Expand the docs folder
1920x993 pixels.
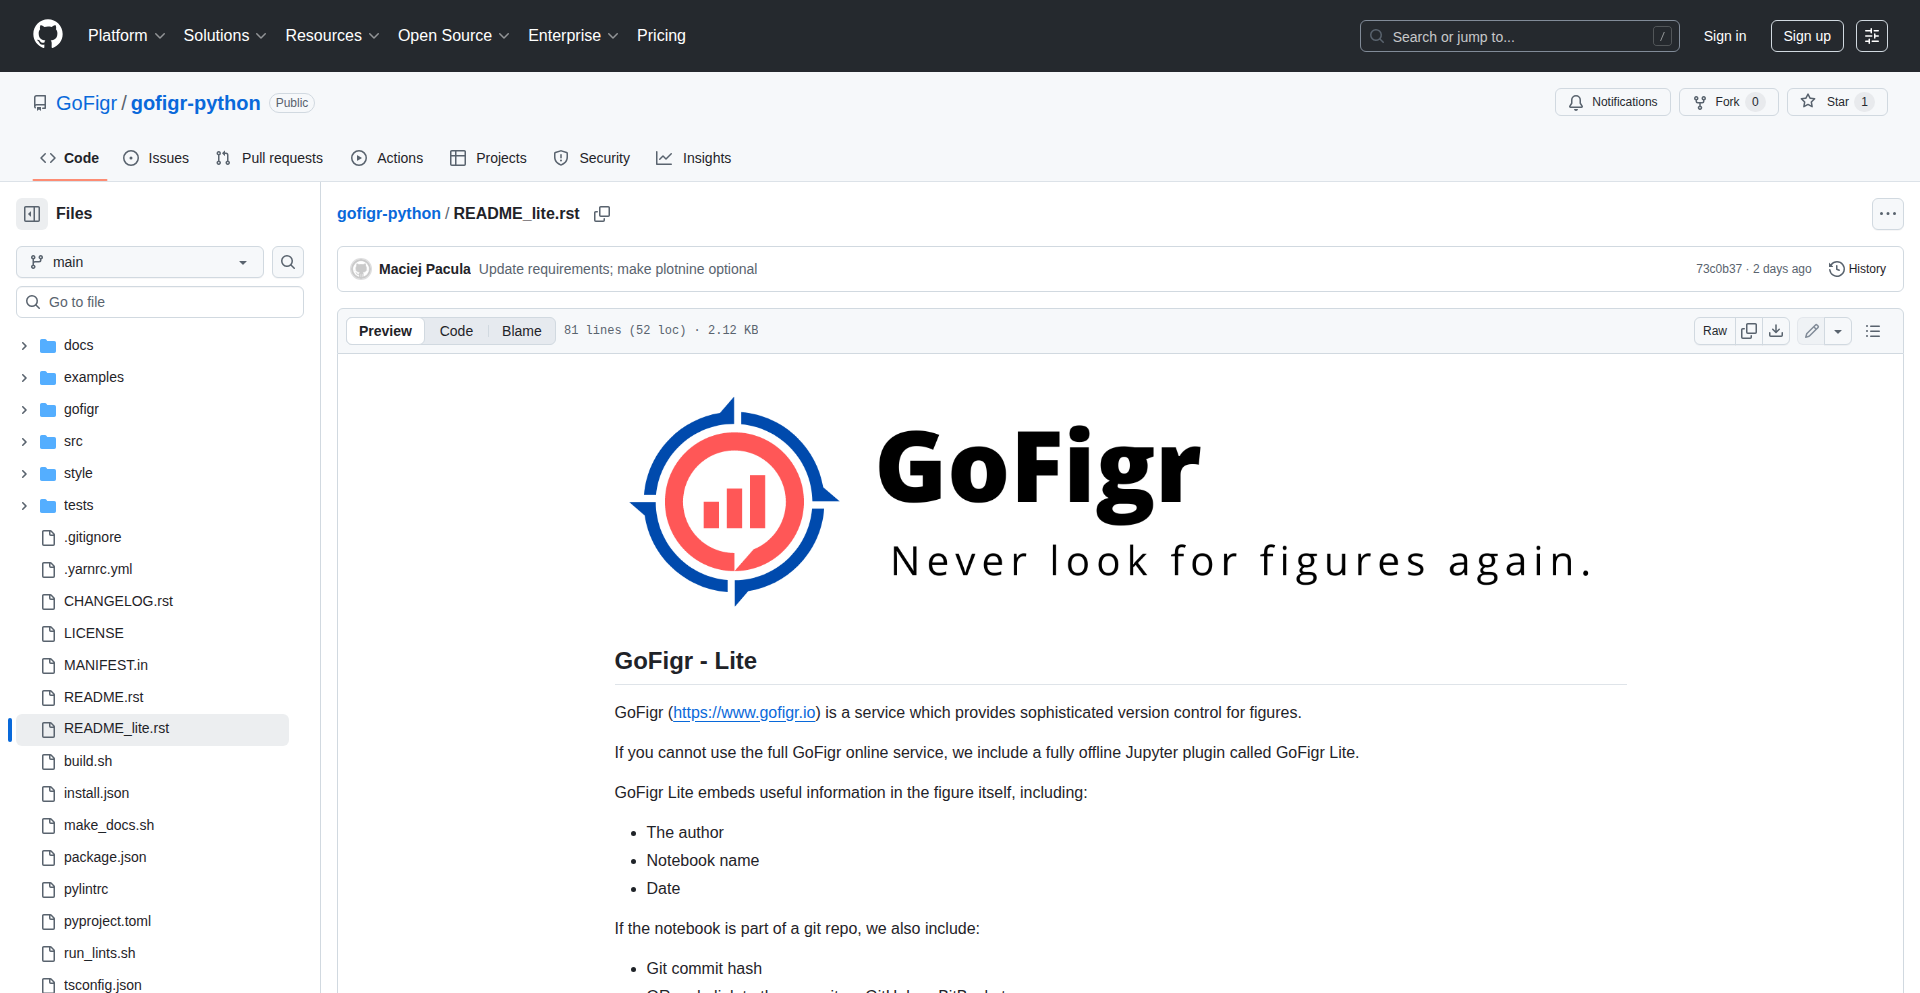click(x=24, y=345)
